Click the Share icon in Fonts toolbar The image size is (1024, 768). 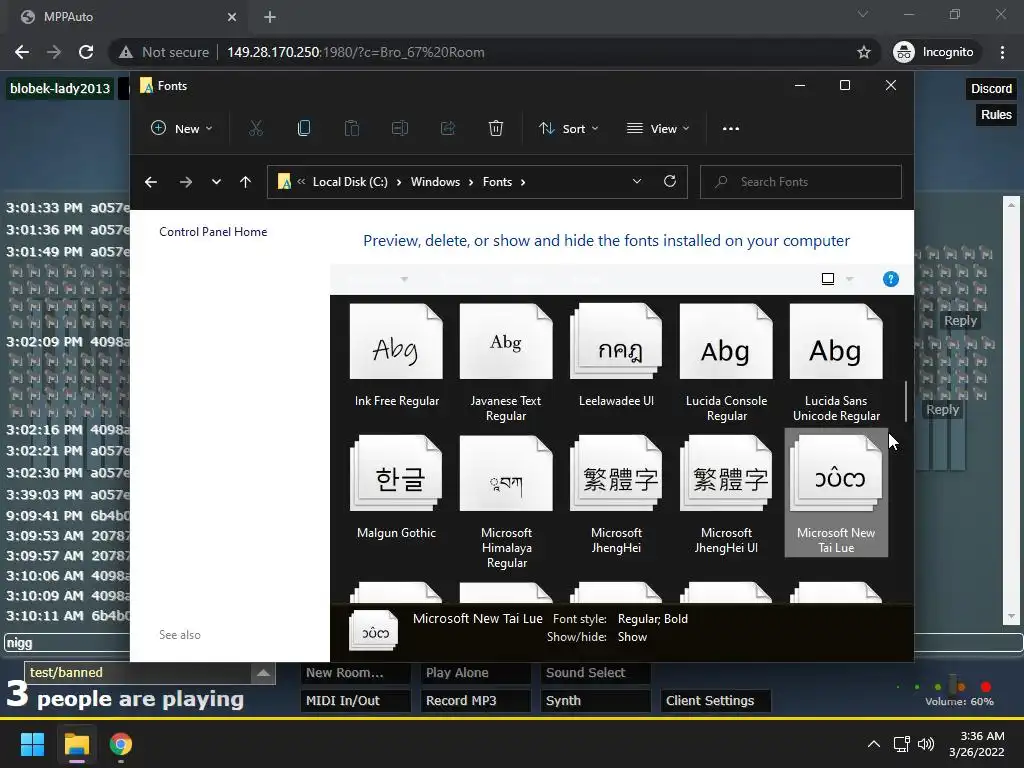pyautogui.click(x=448, y=128)
